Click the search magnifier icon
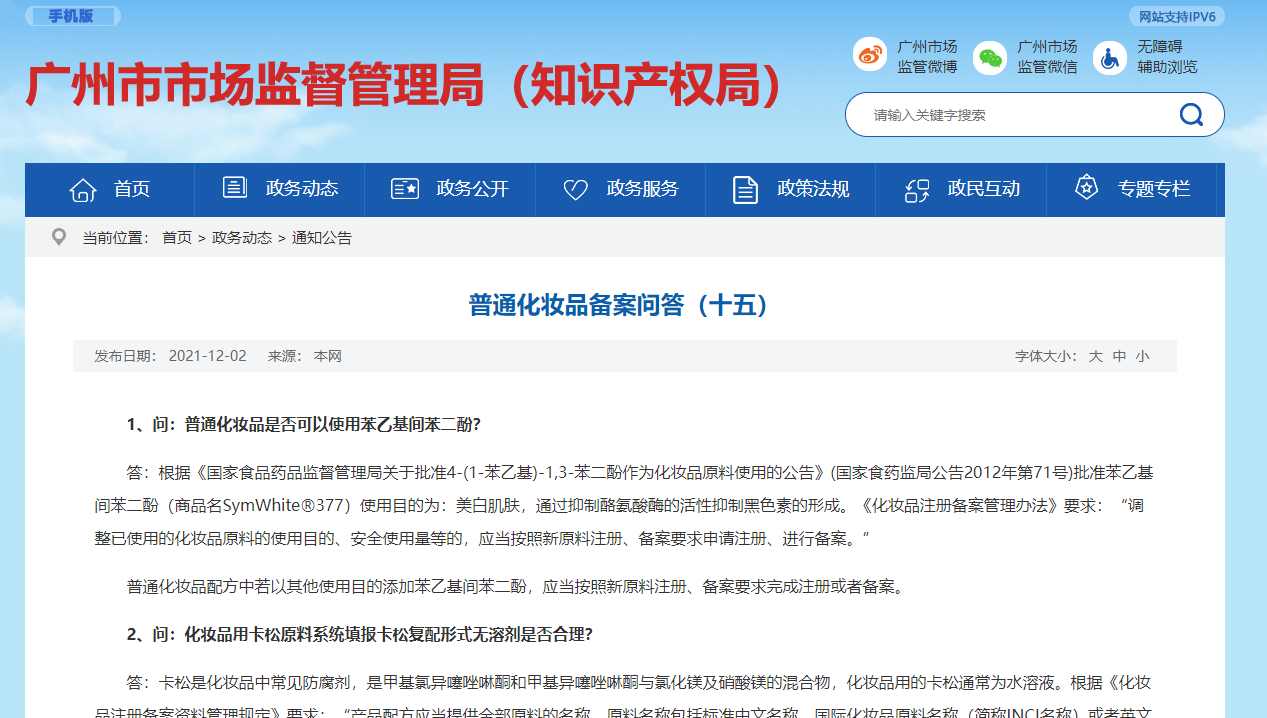The height and width of the screenshot is (718, 1267). [1190, 114]
